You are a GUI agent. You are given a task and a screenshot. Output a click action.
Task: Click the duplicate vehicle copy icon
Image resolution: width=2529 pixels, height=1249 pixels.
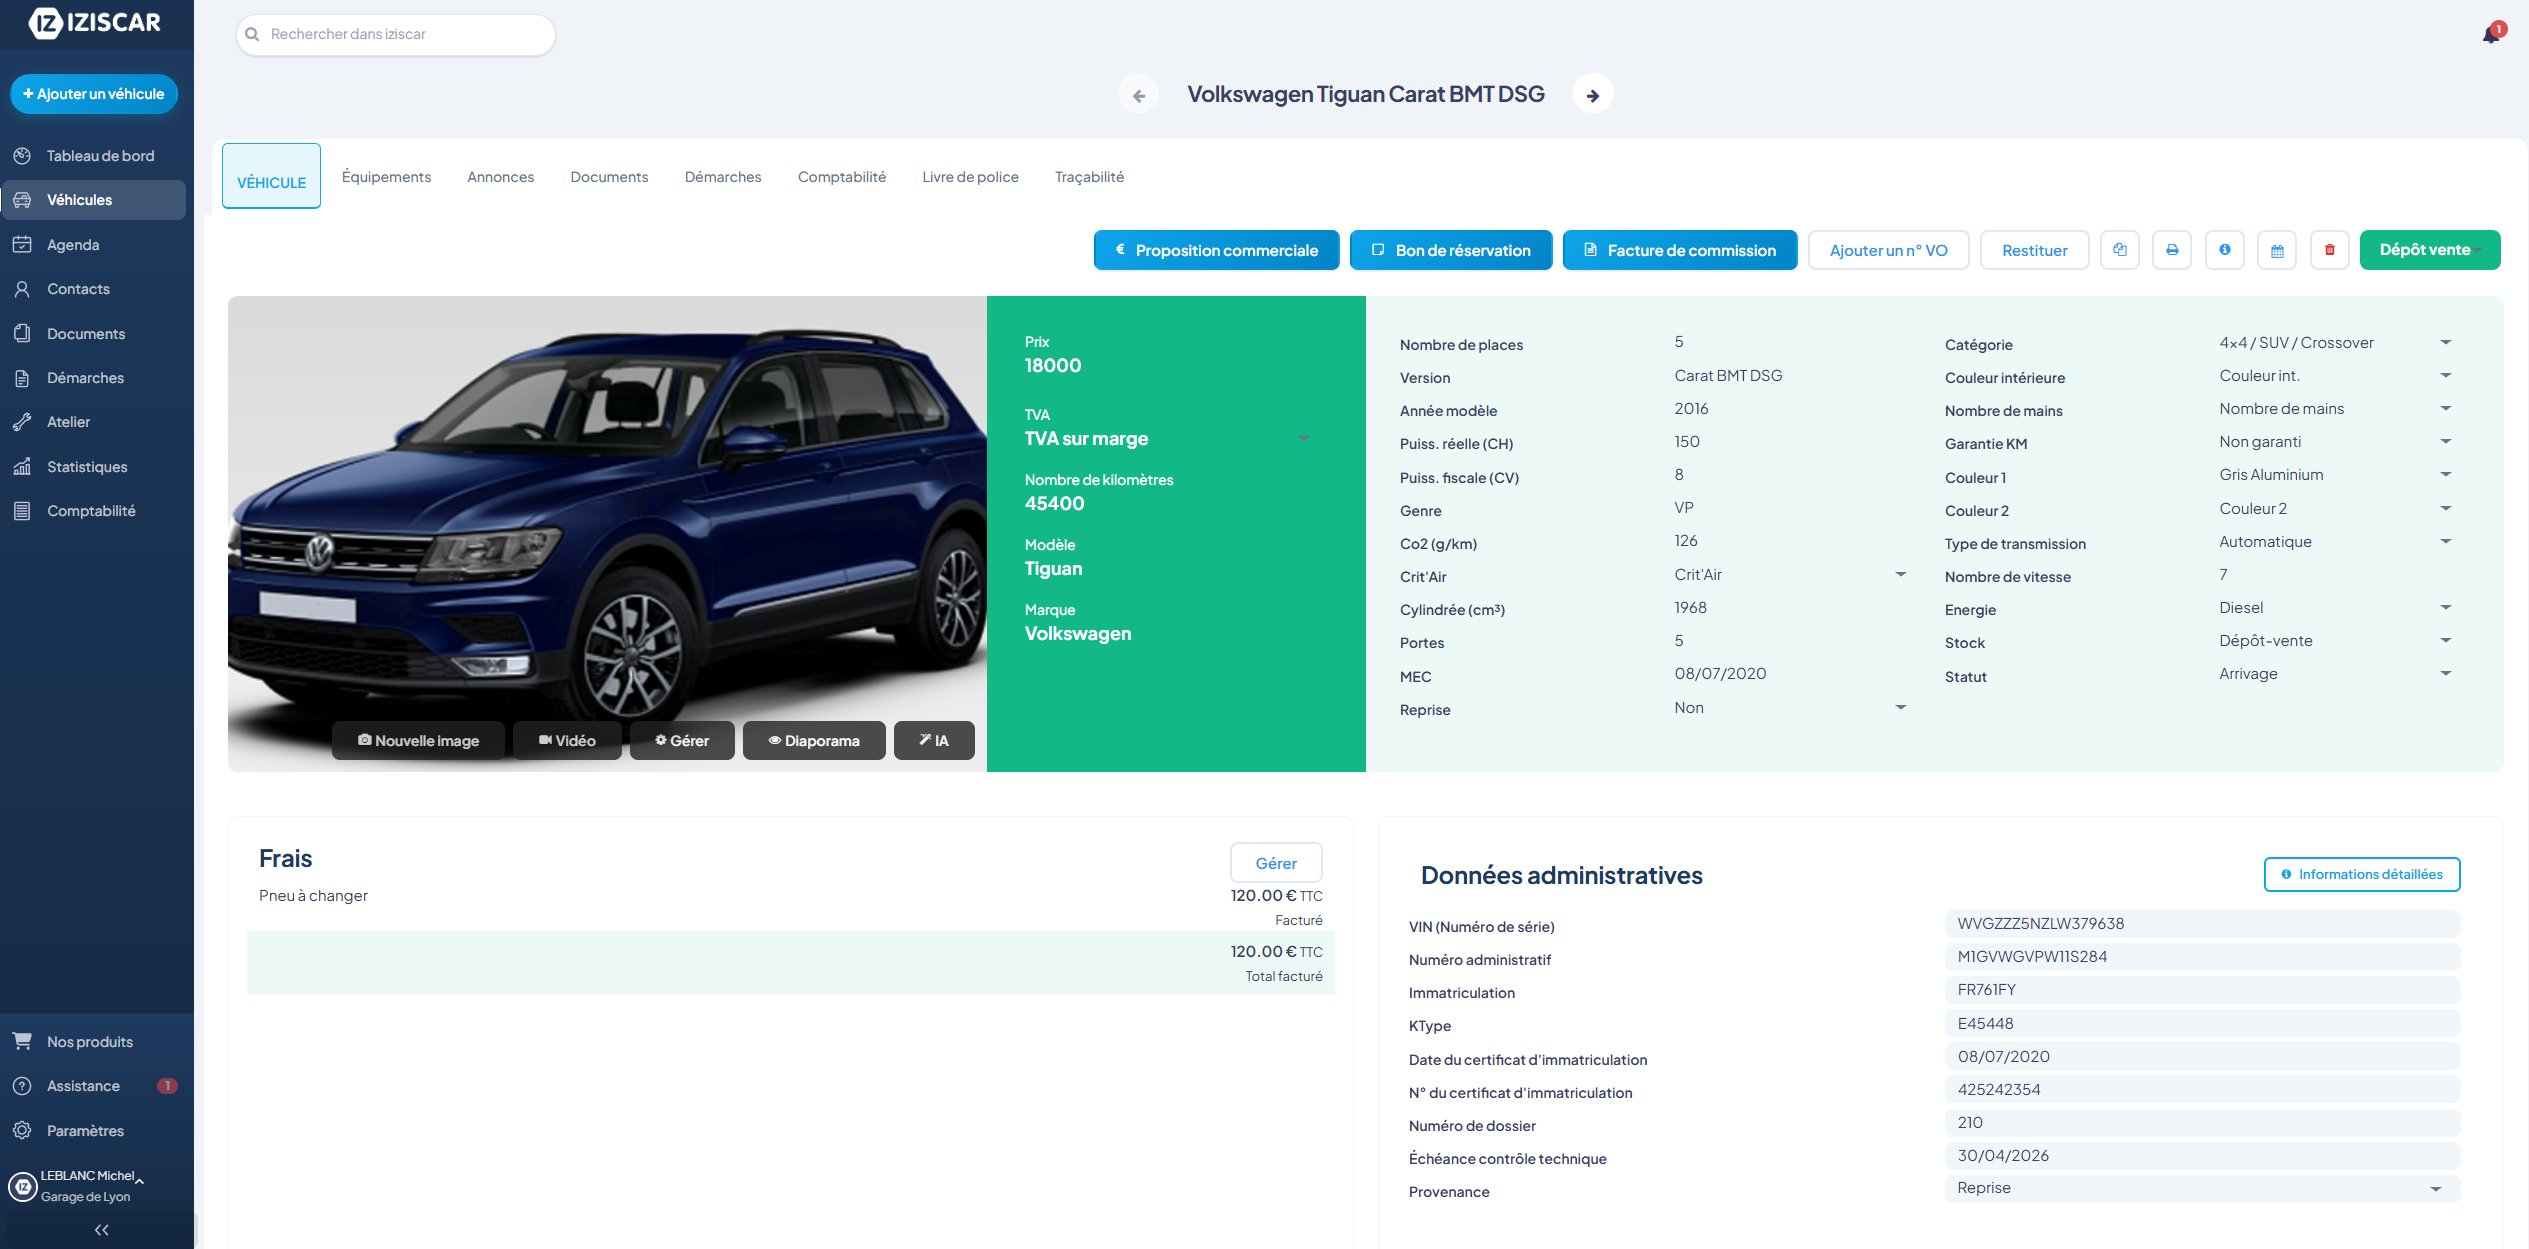pos(2120,250)
